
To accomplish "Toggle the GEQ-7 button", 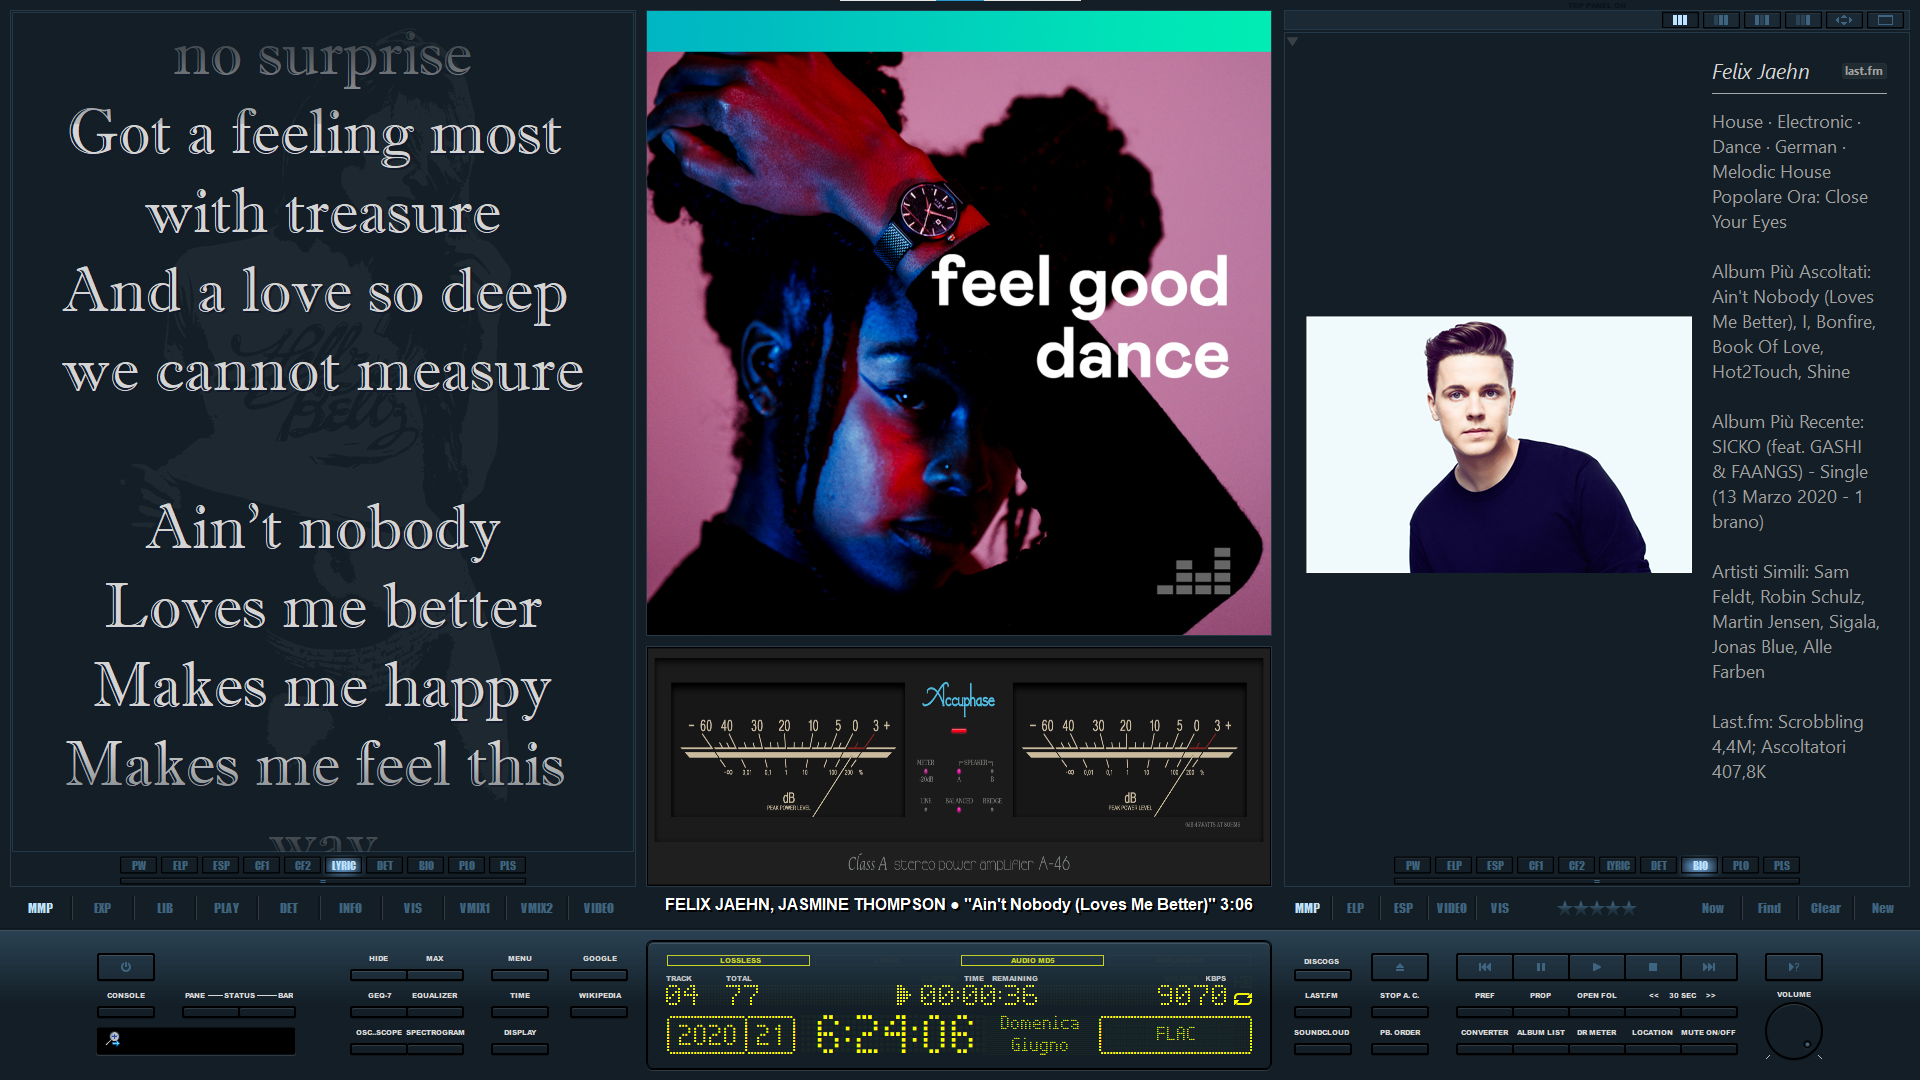I will [379, 1011].
